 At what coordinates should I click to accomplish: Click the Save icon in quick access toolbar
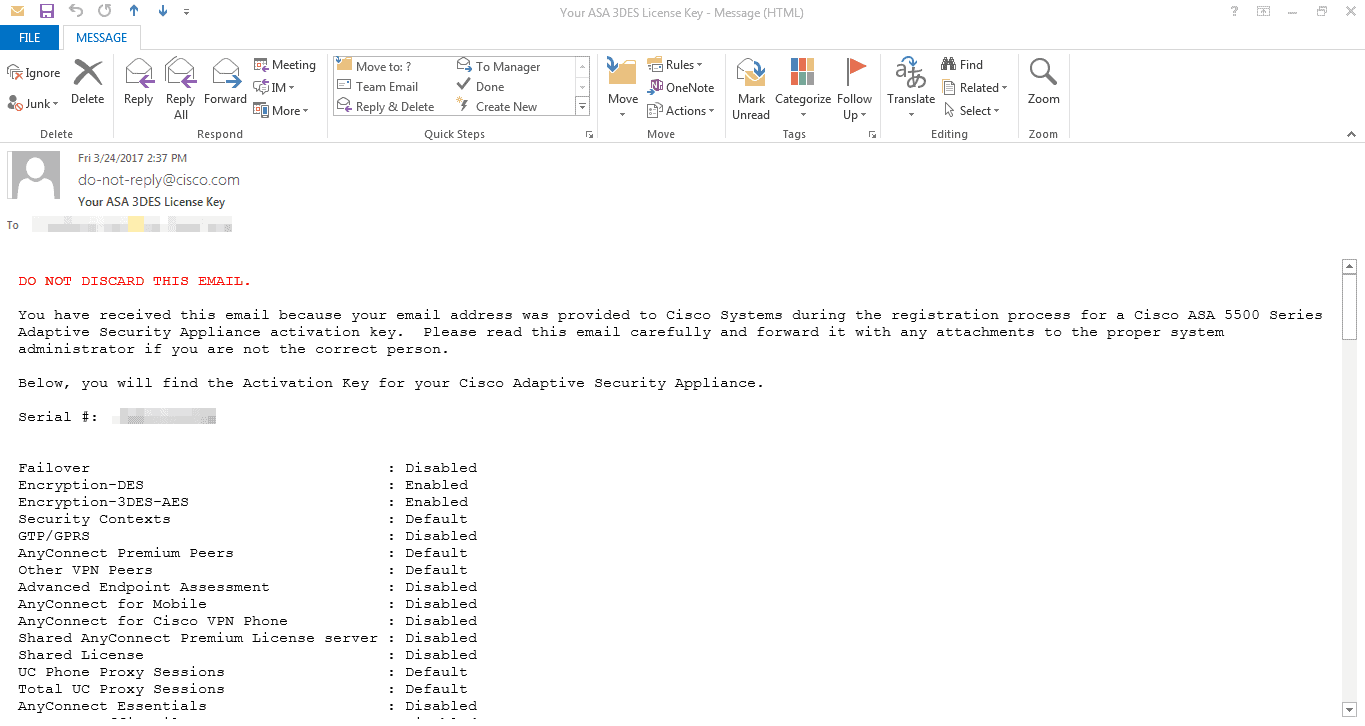pos(46,12)
